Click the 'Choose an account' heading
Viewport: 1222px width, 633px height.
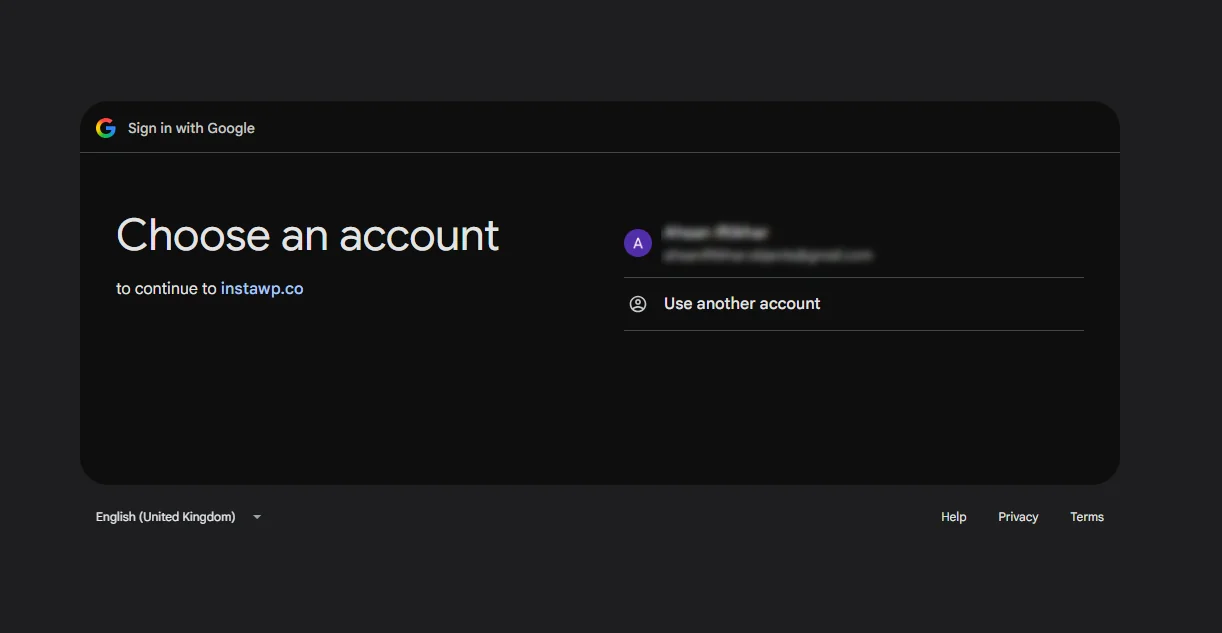pyautogui.click(x=308, y=236)
